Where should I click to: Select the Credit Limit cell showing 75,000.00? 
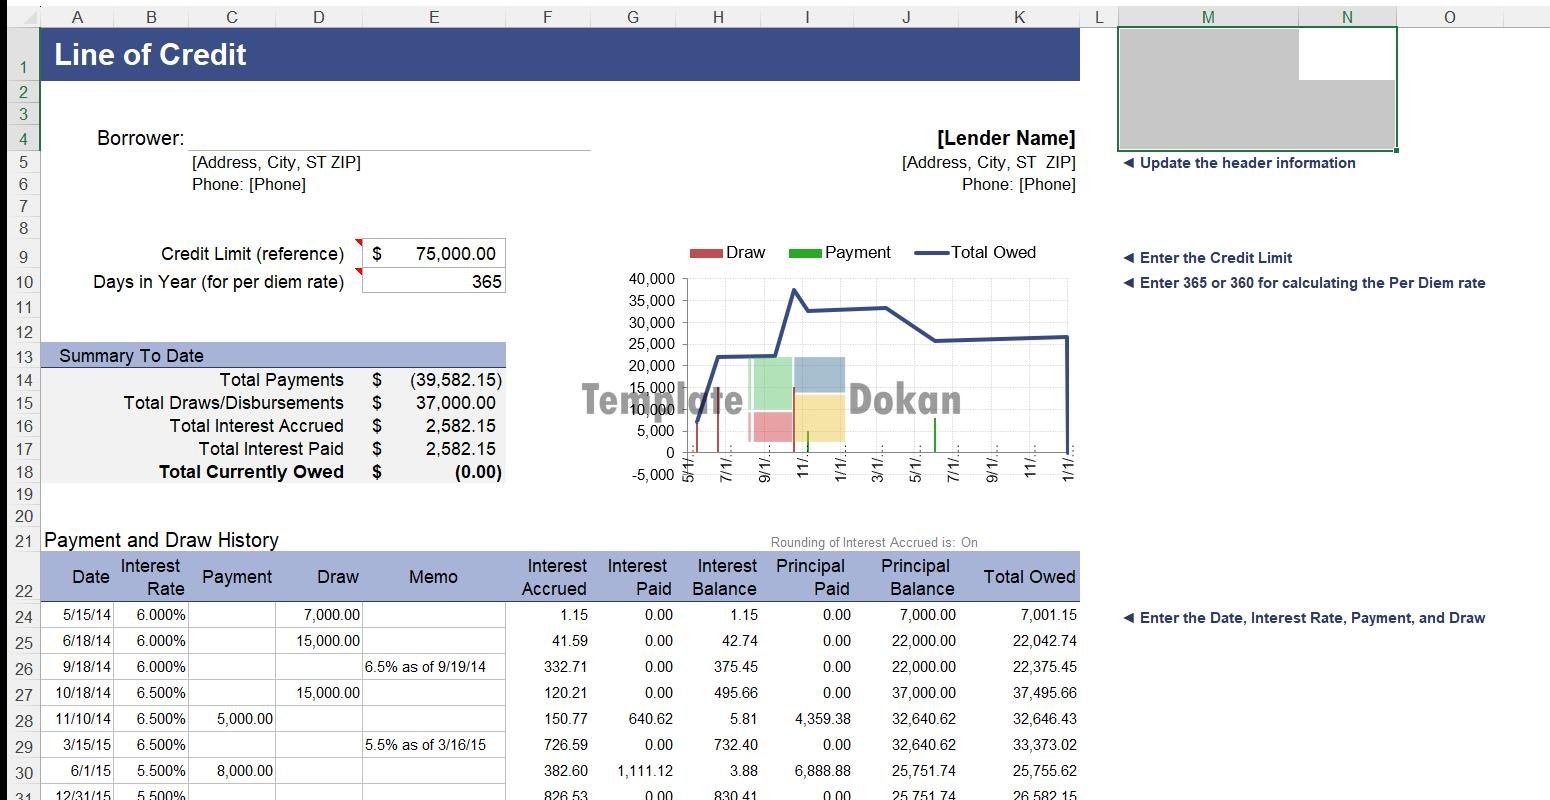[434, 254]
